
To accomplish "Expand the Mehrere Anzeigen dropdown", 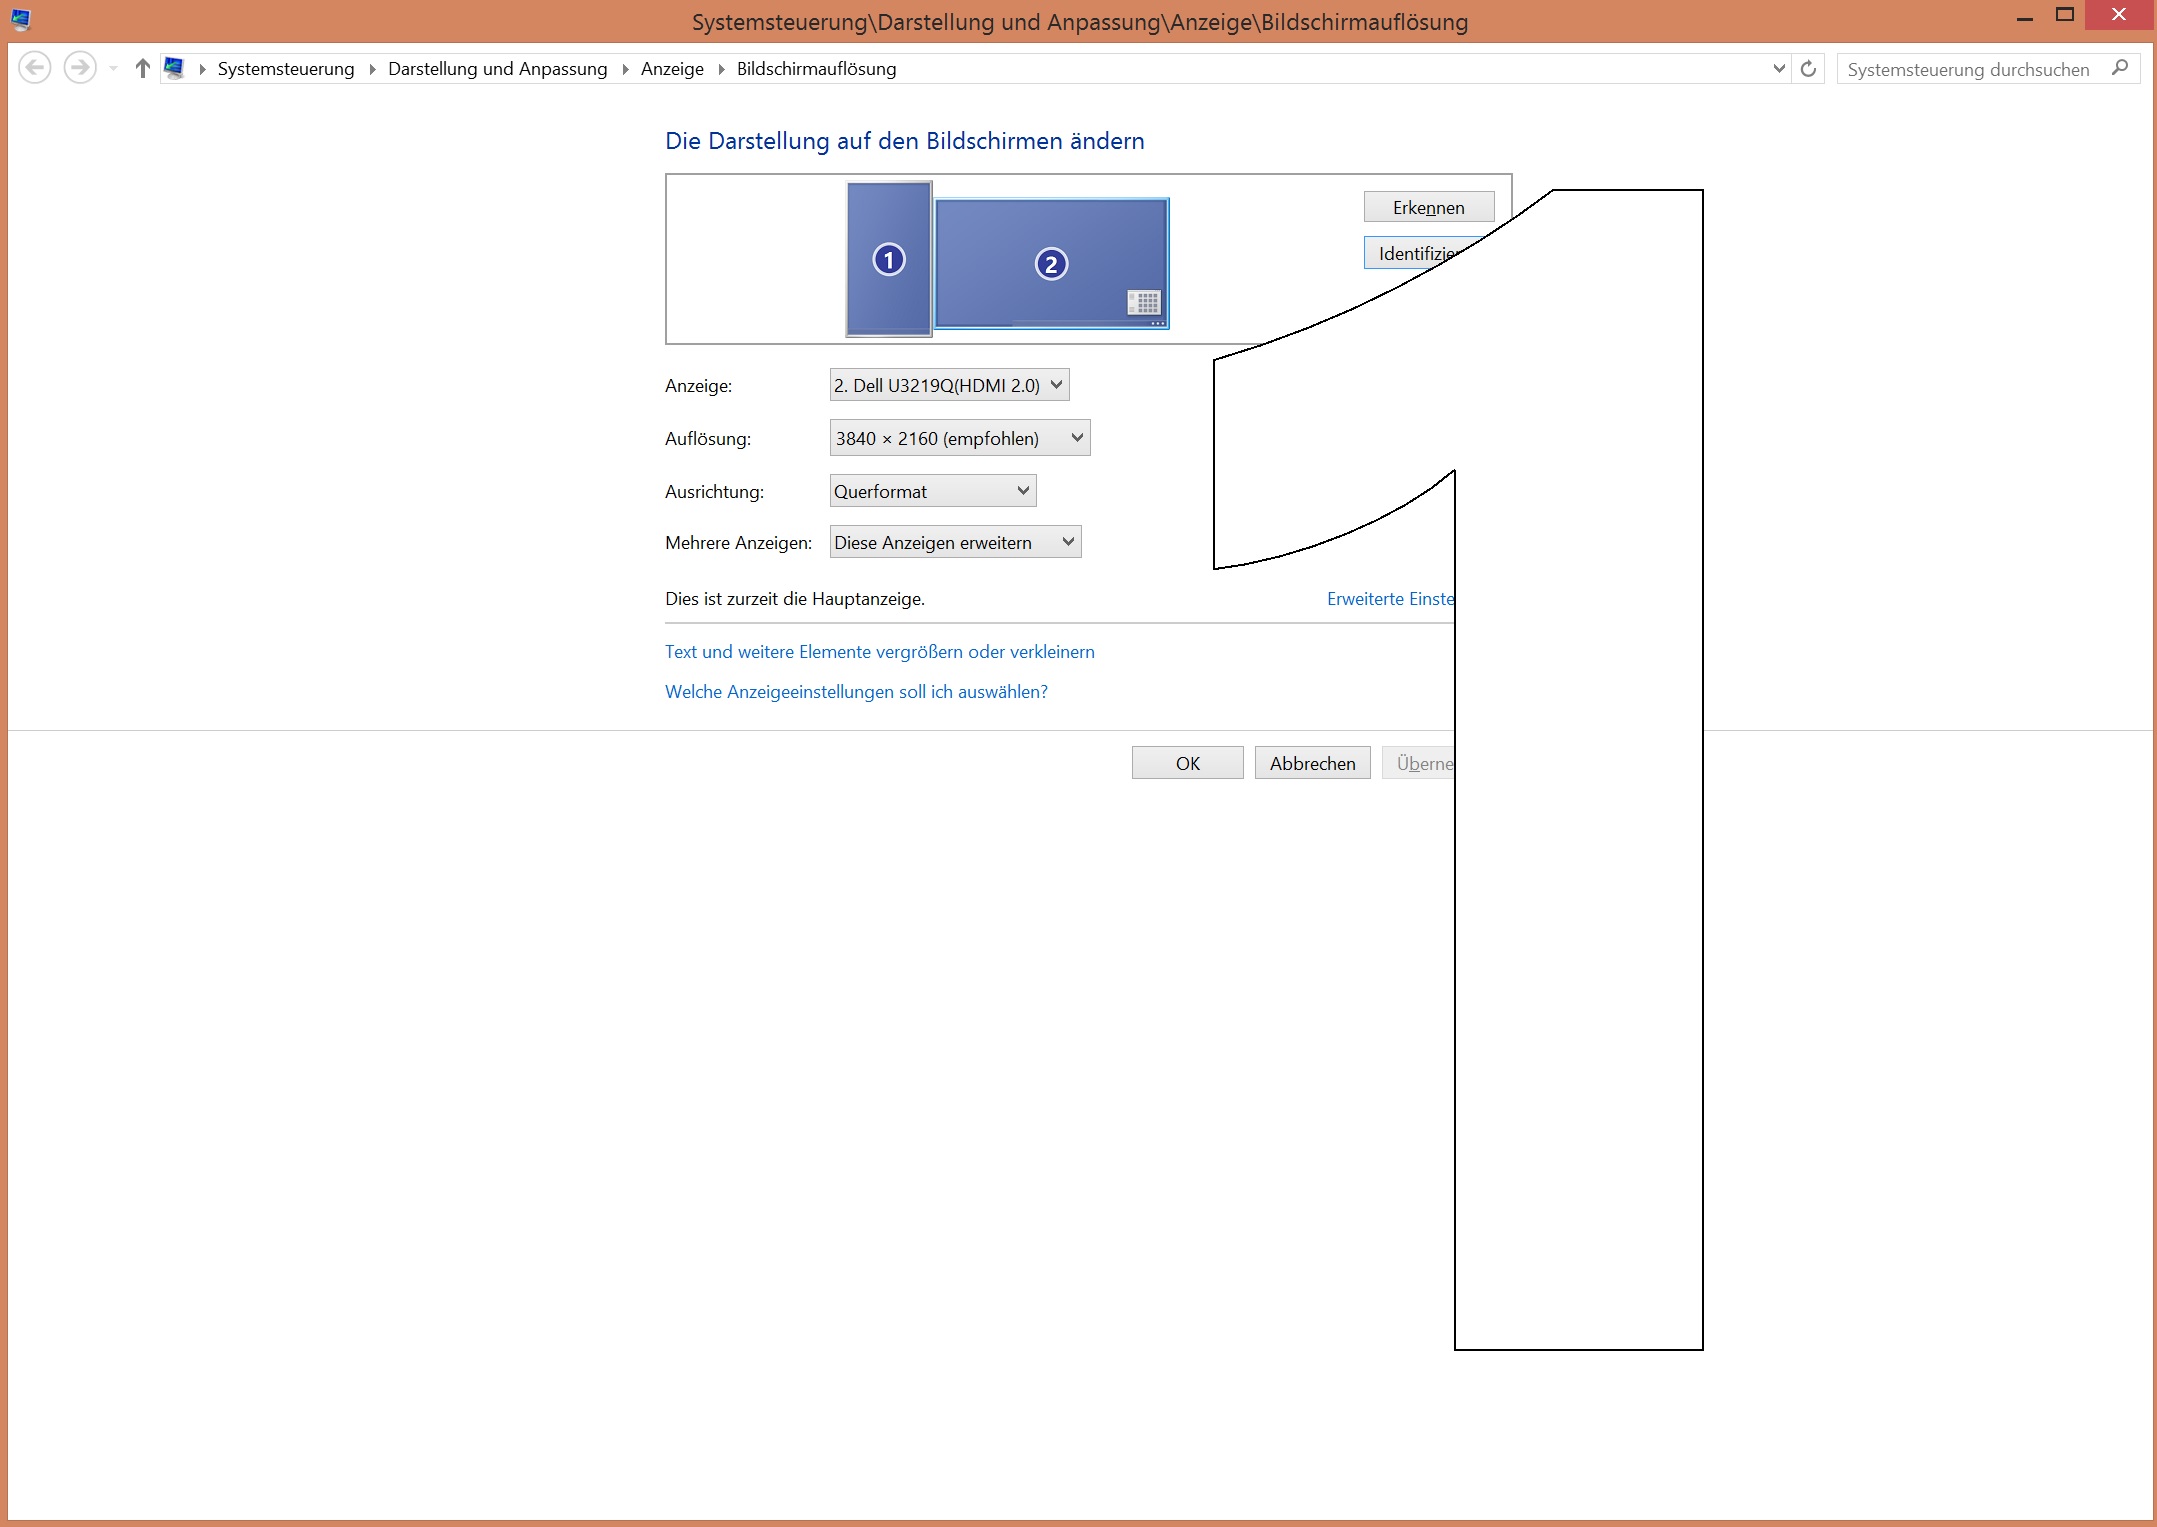I will 955,542.
